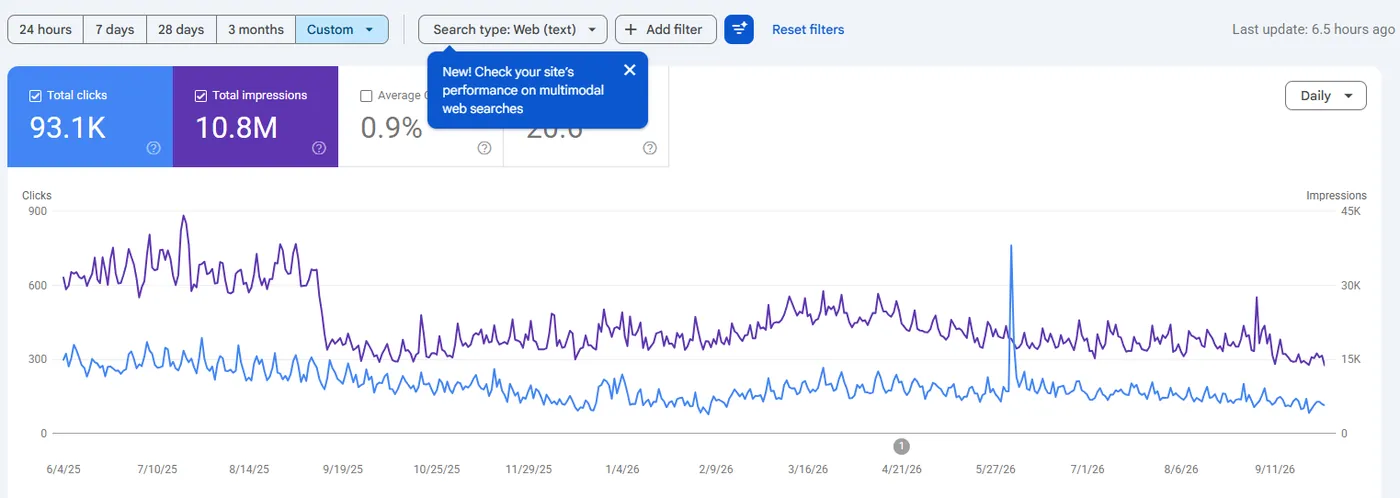Click the 93.1K total clicks value

(68, 128)
